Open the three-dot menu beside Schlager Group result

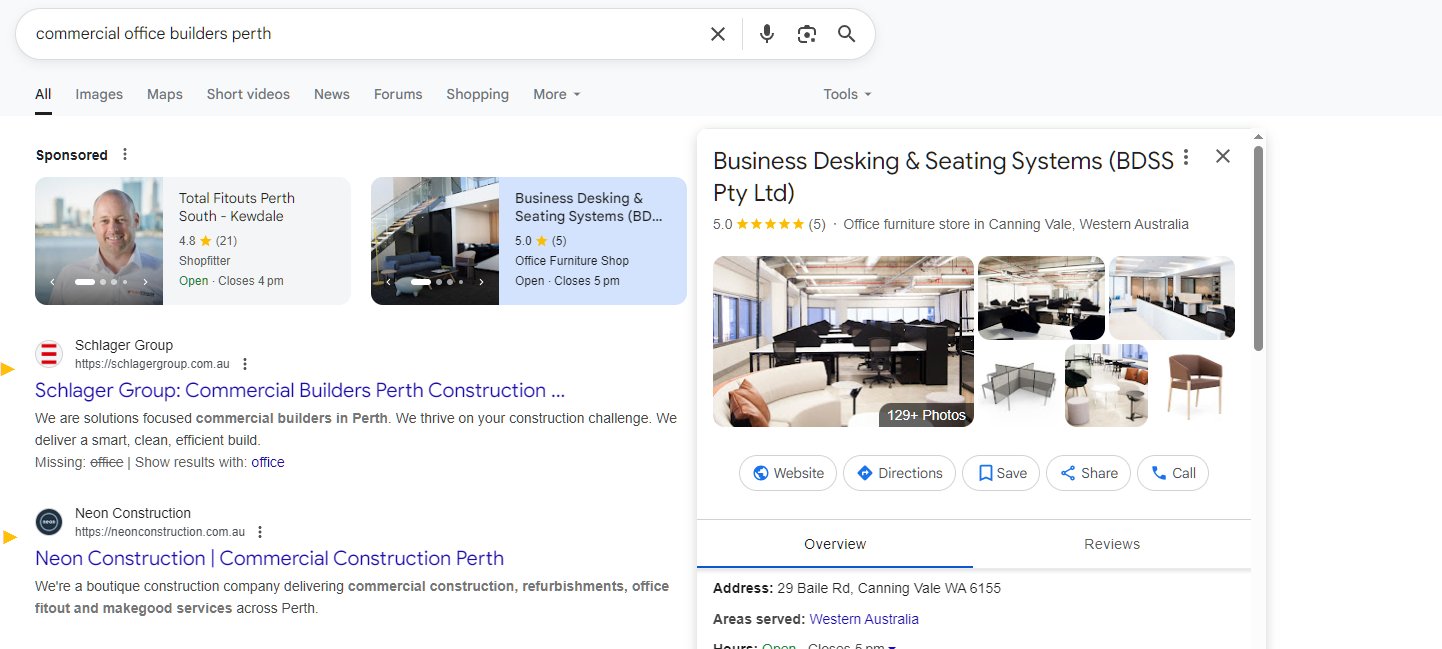coord(245,364)
